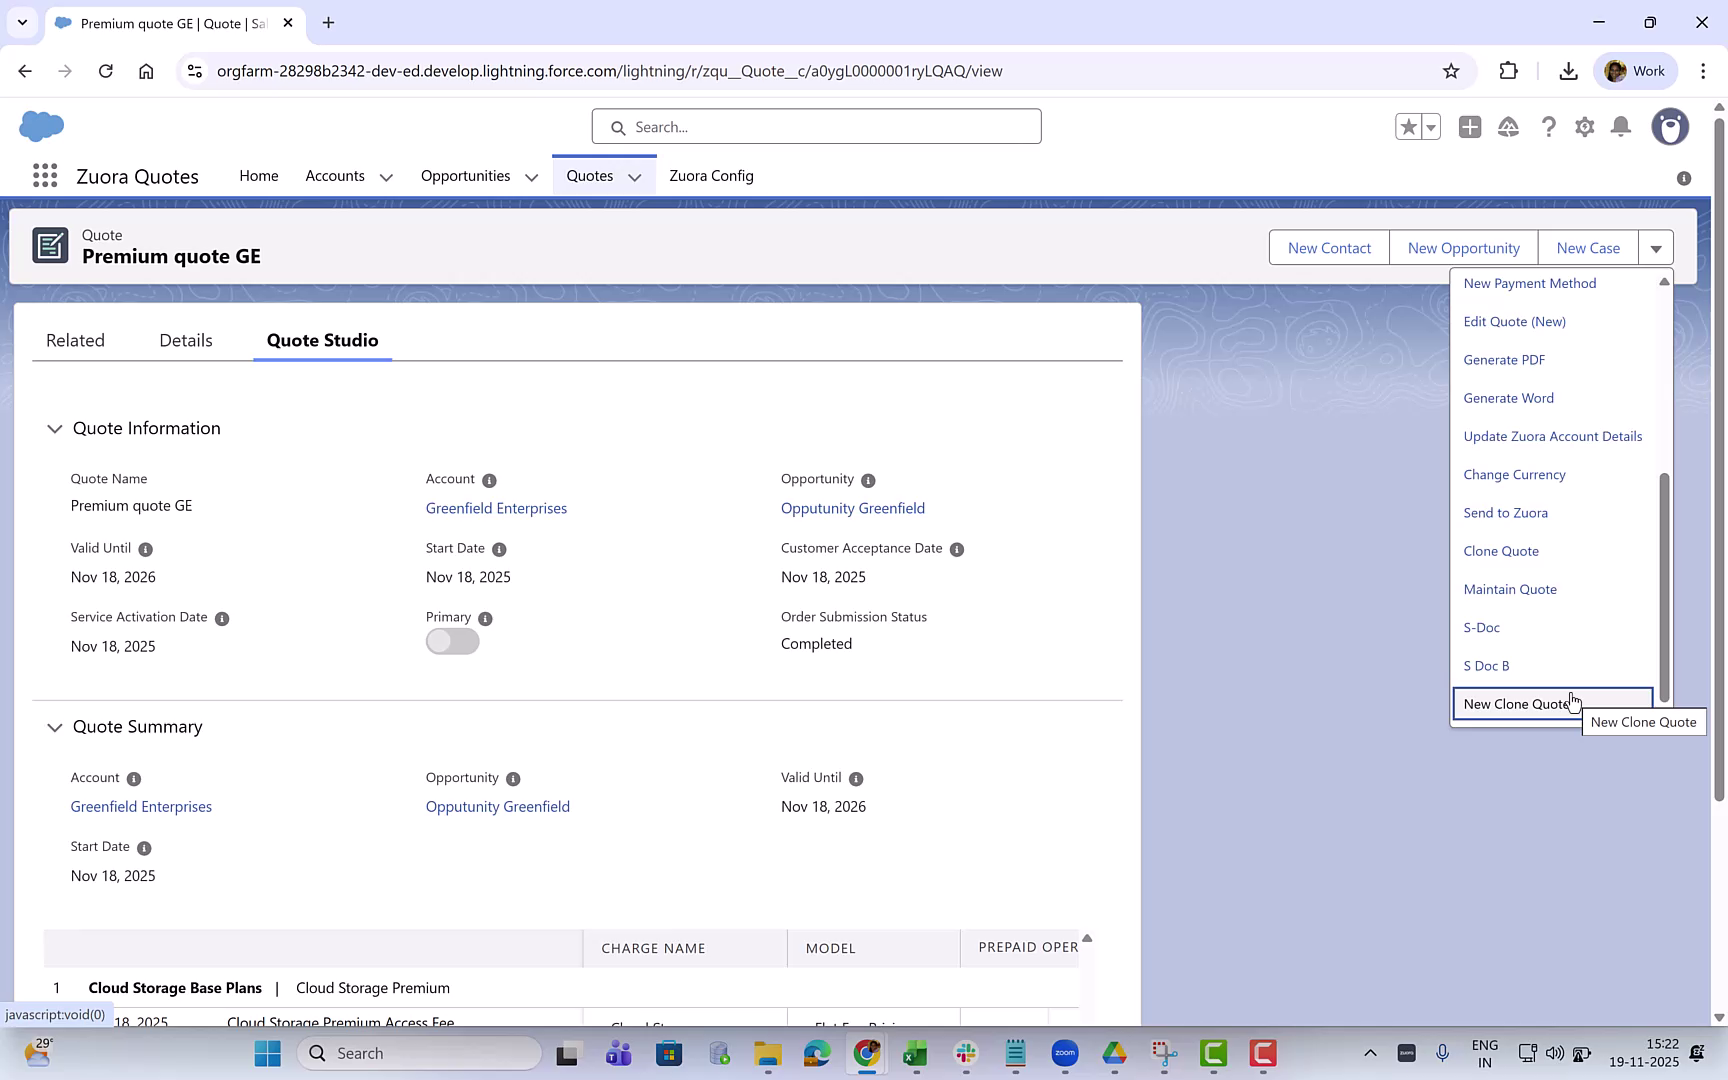Open Global Actions with the plus icon
Viewport: 1728px width, 1080px height.
pos(1470,127)
